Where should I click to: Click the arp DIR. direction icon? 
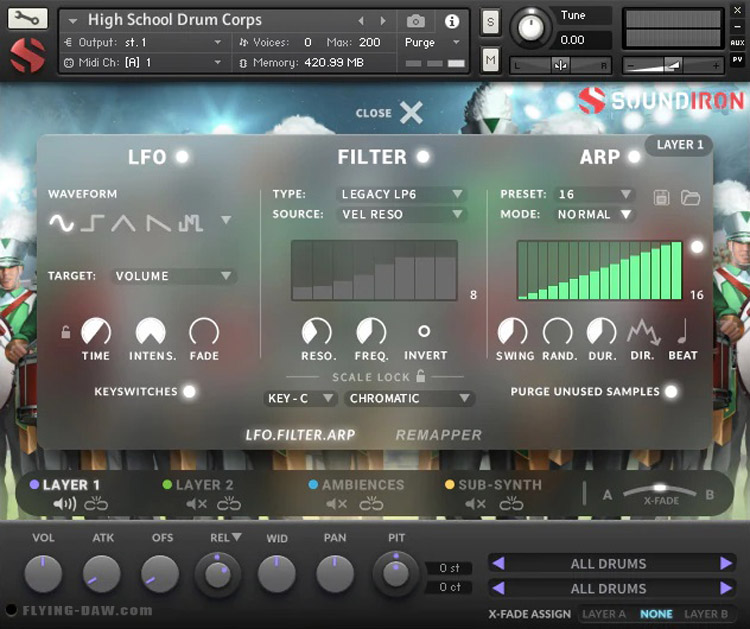644,331
